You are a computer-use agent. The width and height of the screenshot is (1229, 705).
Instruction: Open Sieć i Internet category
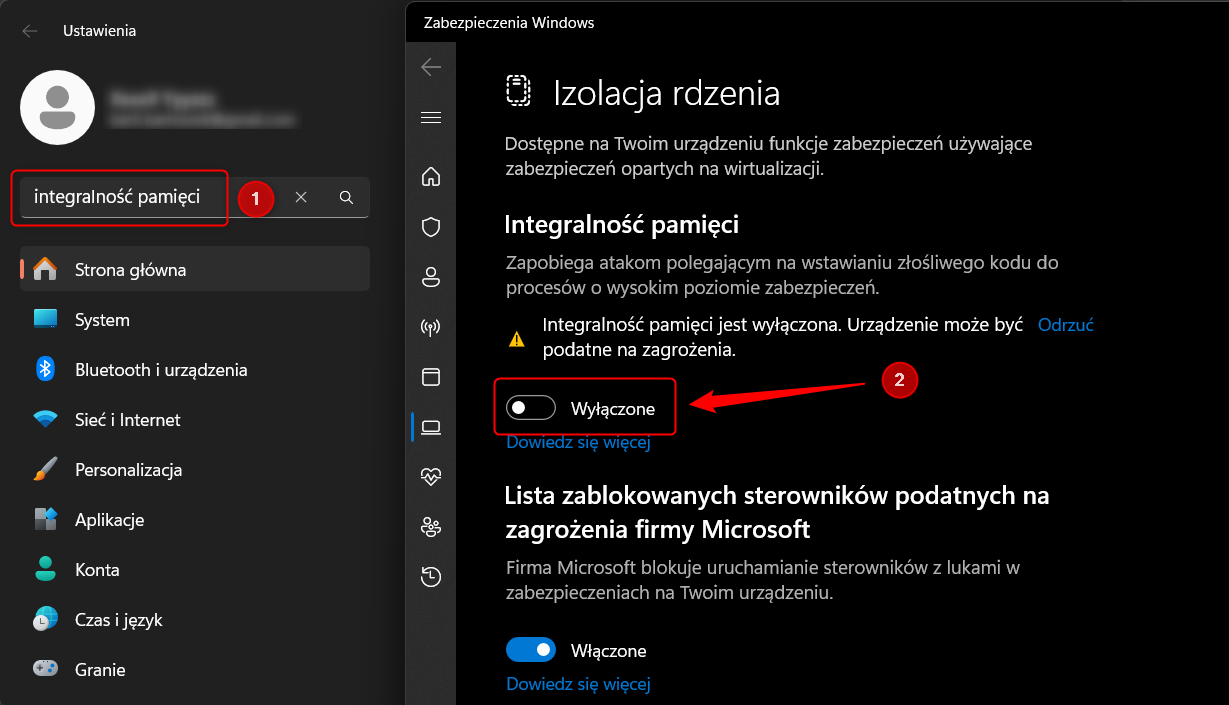[195, 419]
